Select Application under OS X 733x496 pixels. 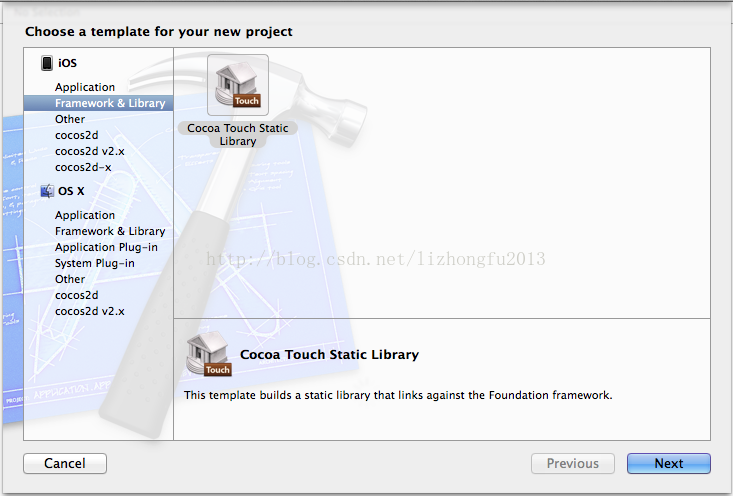(85, 215)
